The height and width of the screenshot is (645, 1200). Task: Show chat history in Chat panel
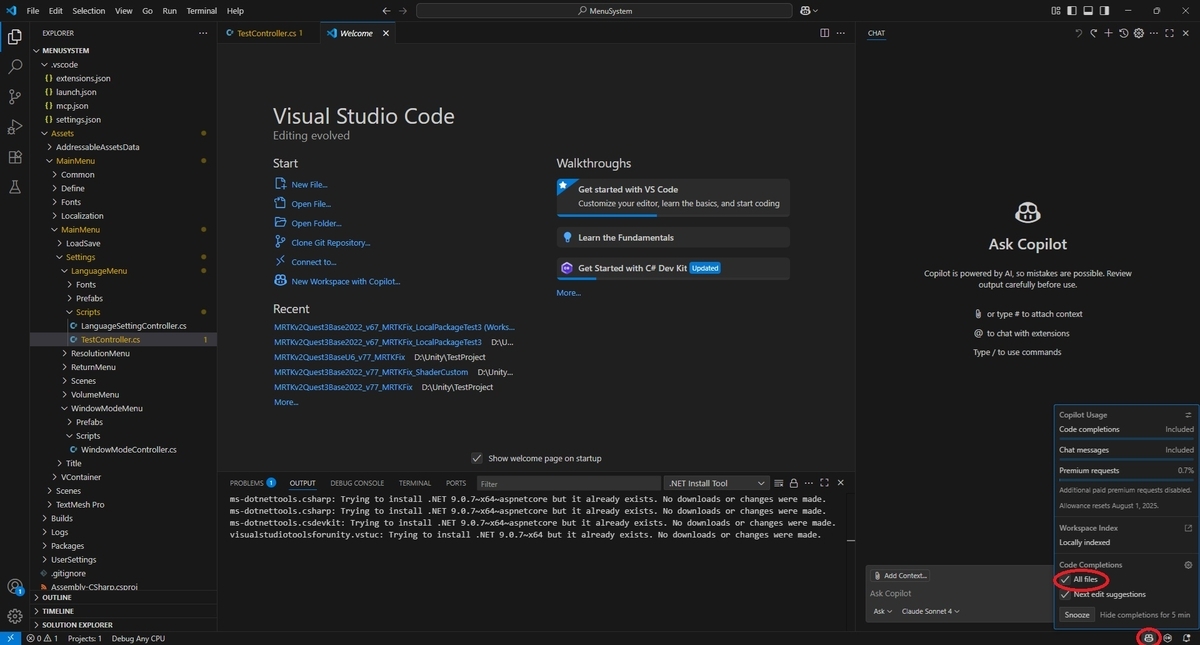coord(1124,33)
